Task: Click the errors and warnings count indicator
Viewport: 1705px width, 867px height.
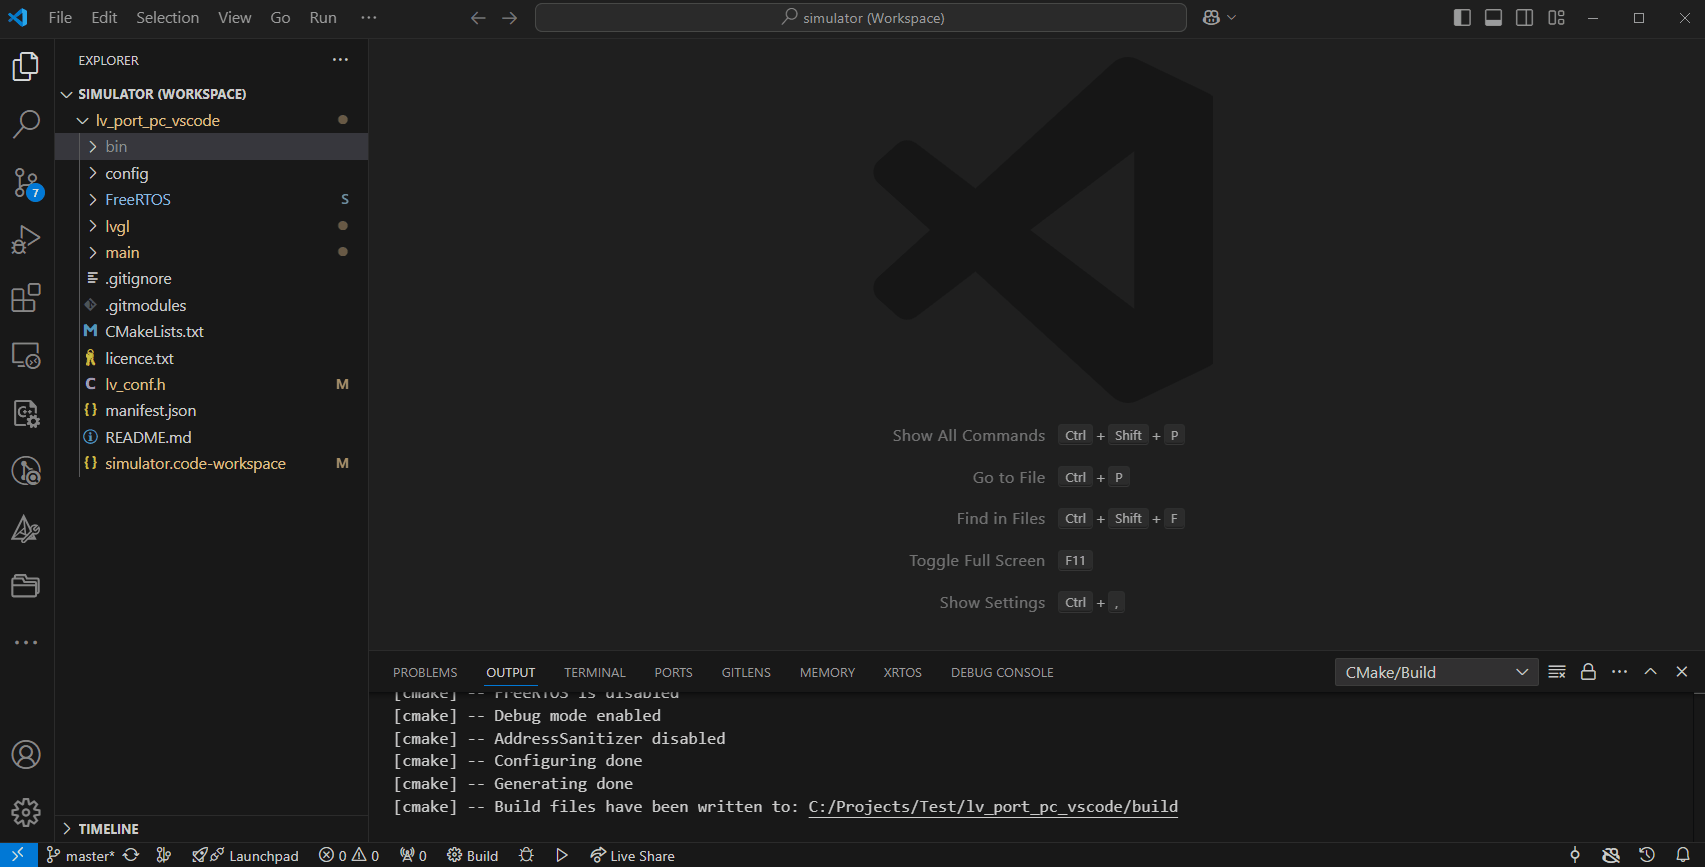Action: coord(349,855)
